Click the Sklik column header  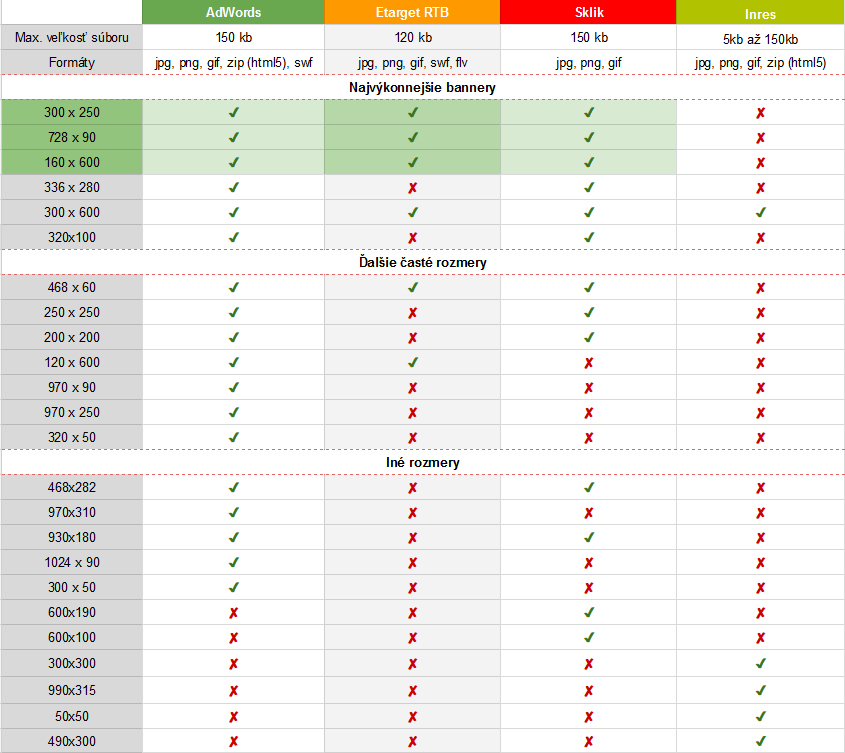click(x=588, y=12)
